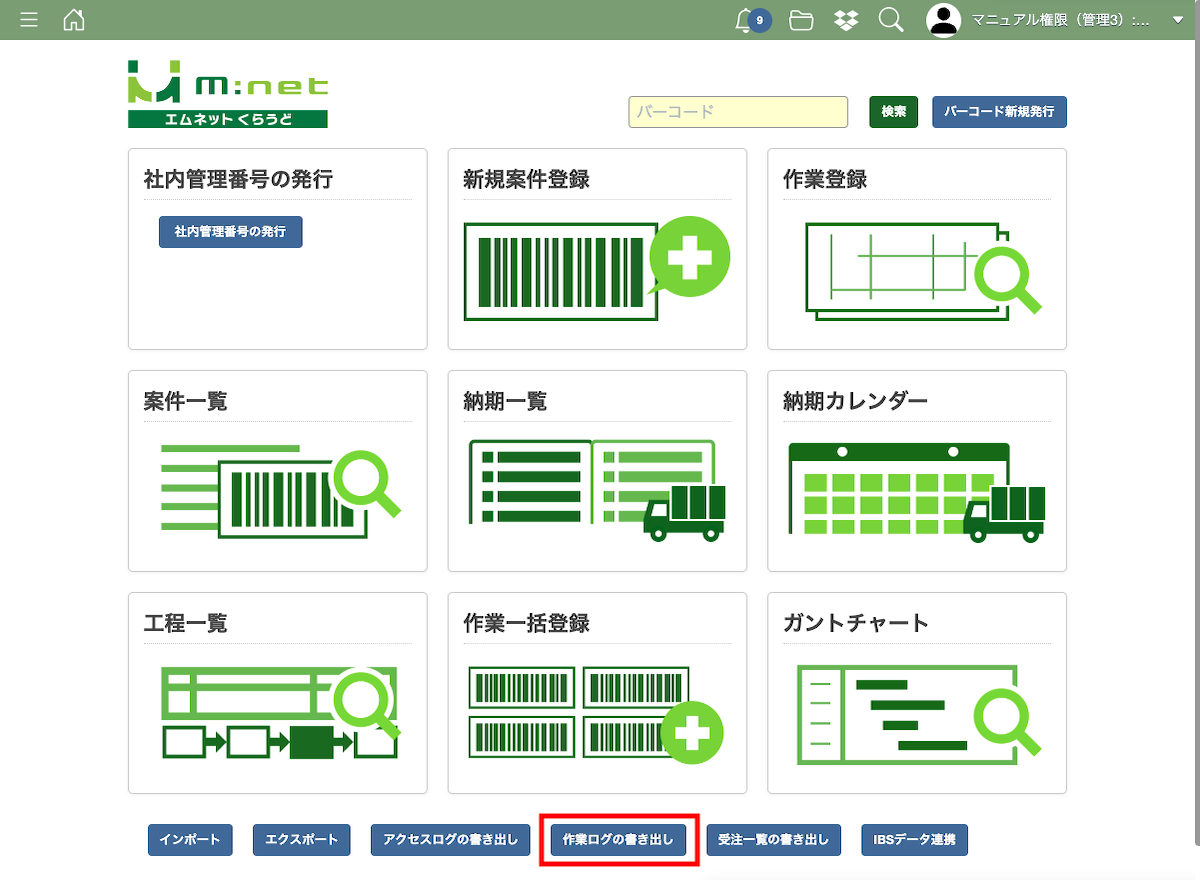Click IBSデータ連携 button
This screenshot has height=880, width=1200.
click(x=914, y=840)
